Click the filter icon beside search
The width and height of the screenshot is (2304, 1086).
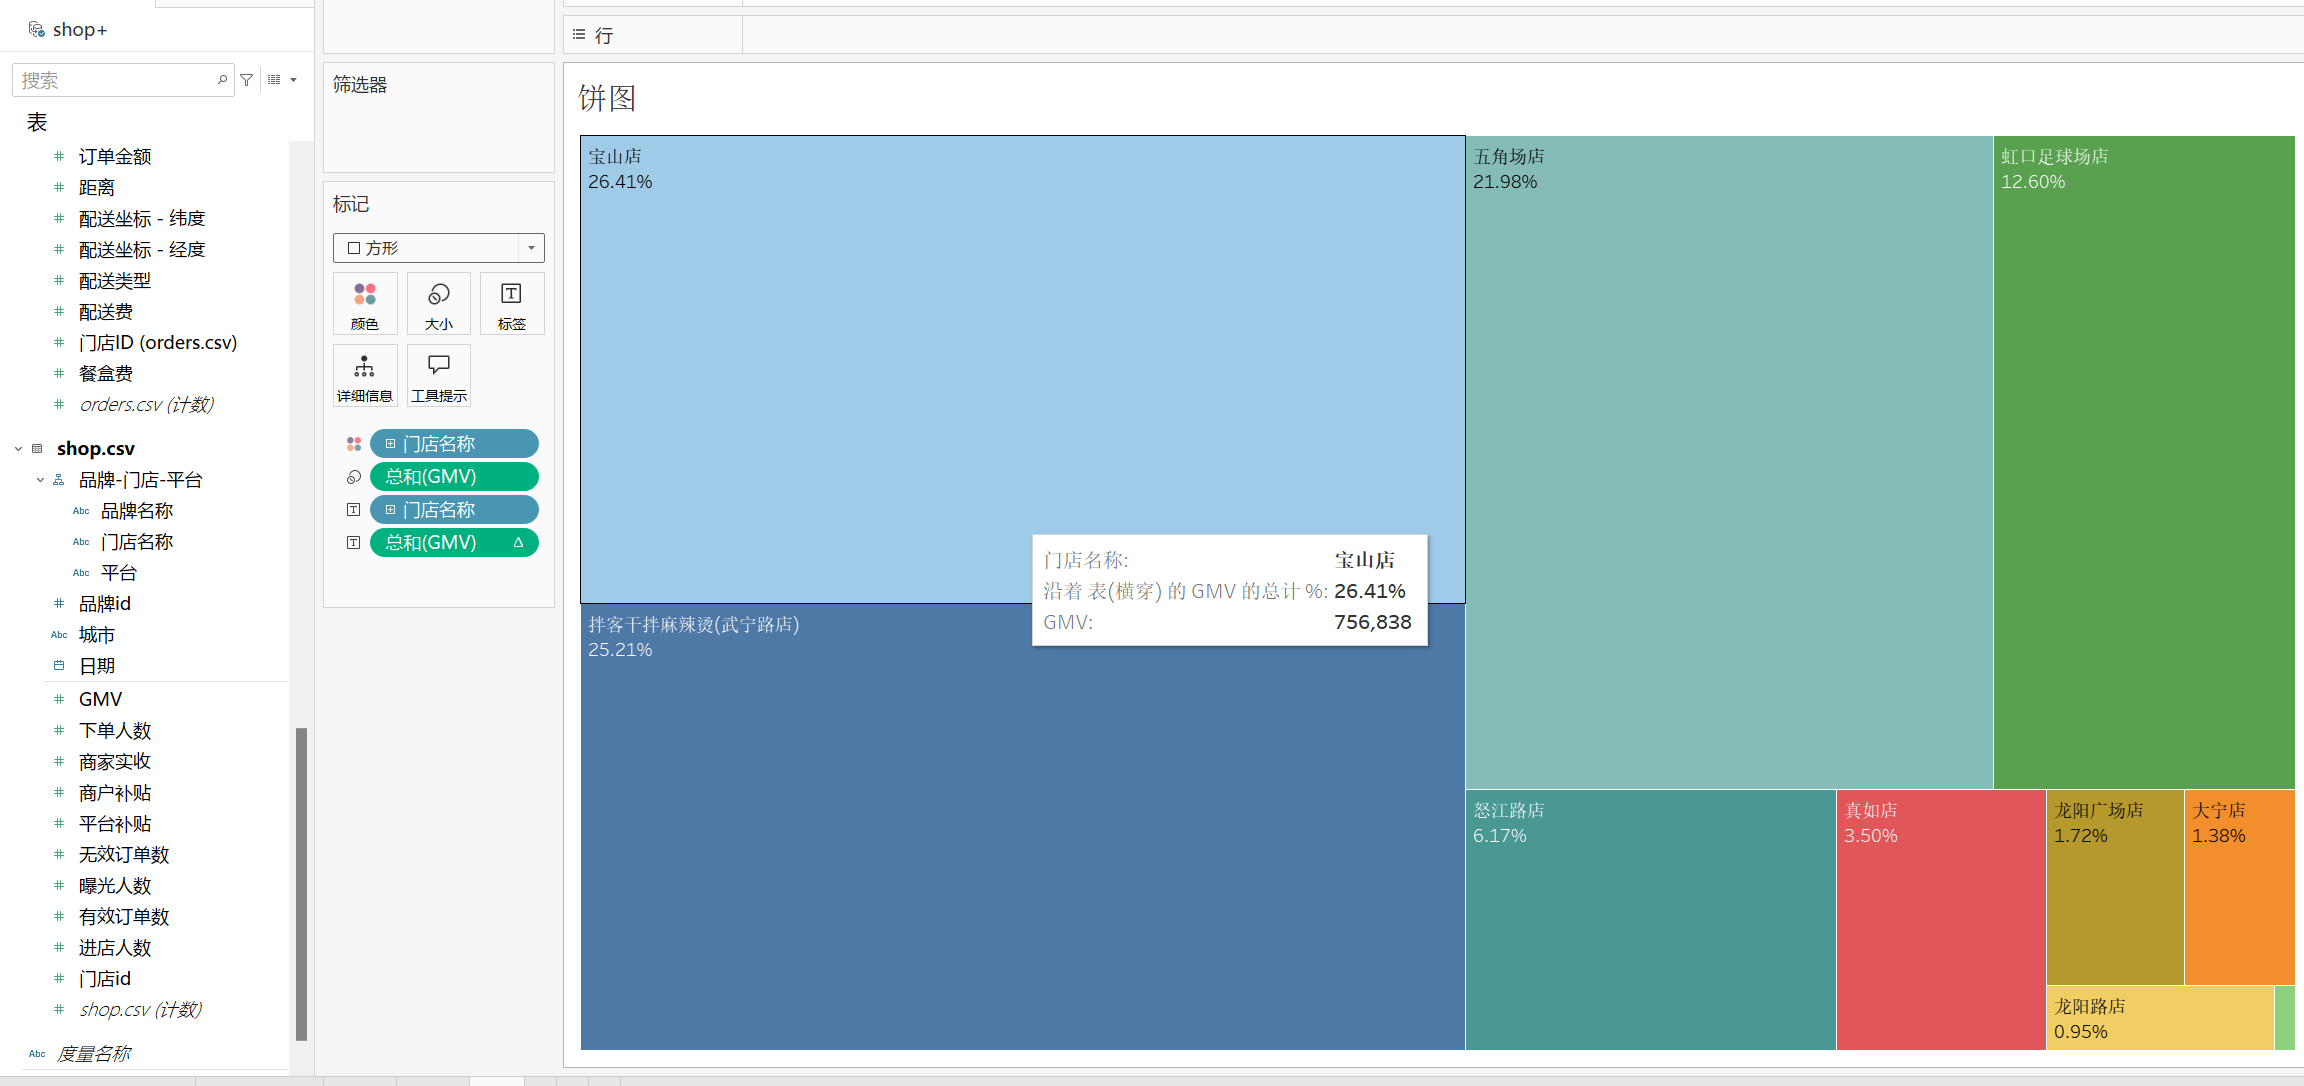point(247,80)
